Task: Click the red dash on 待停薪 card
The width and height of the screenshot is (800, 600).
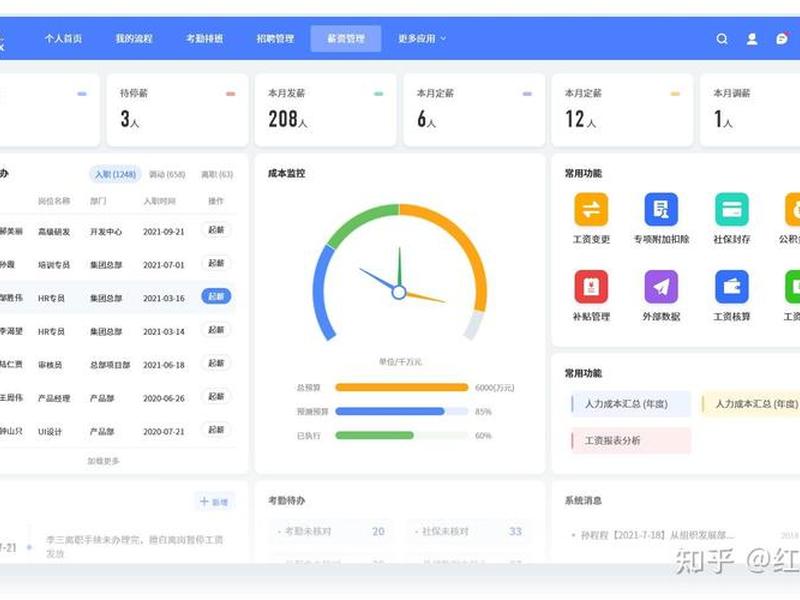Action: click(x=231, y=94)
